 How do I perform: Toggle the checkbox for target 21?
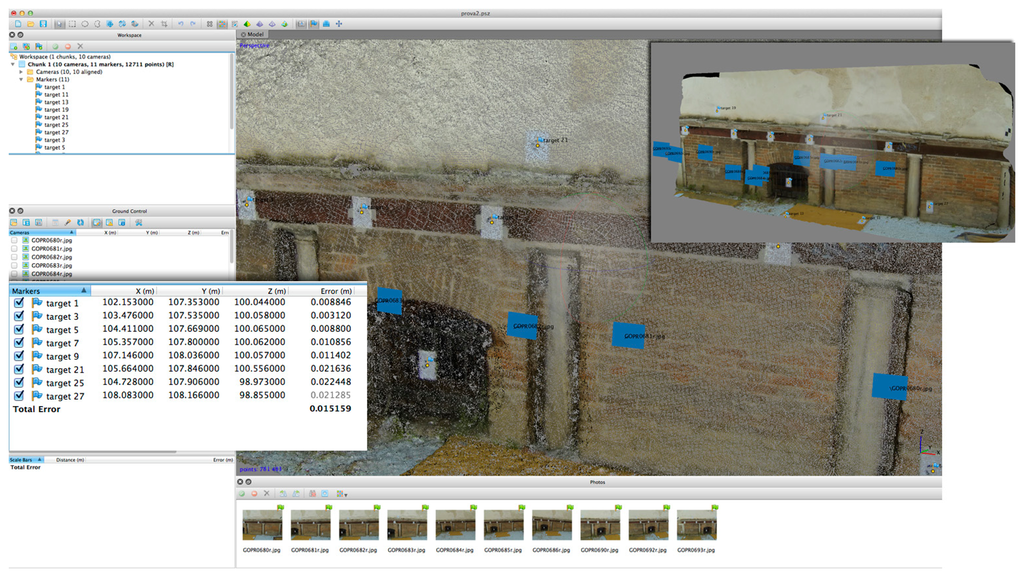[19, 370]
